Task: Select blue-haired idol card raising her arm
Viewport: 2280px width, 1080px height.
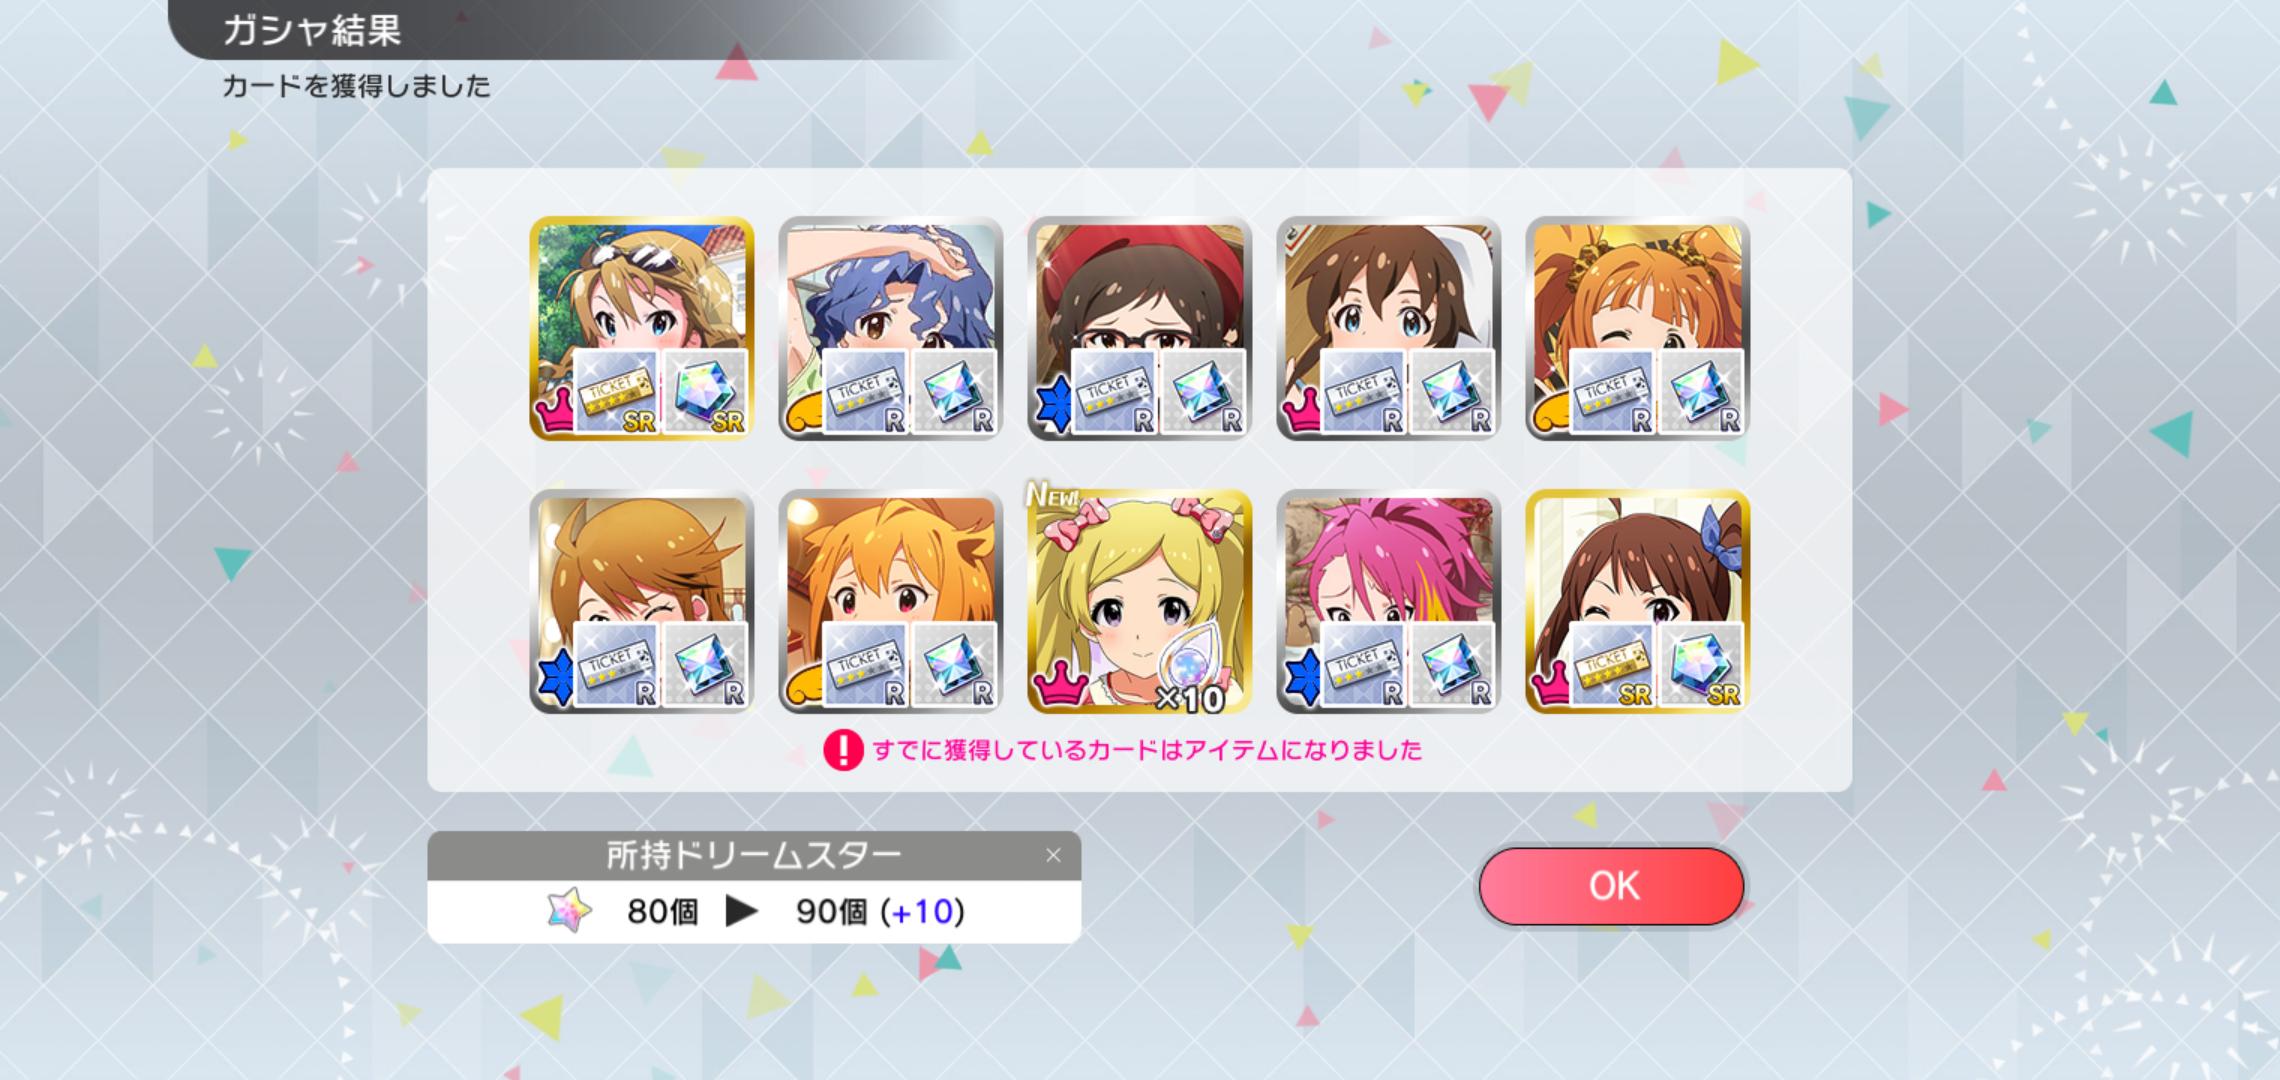Action: click(x=890, y=328)
